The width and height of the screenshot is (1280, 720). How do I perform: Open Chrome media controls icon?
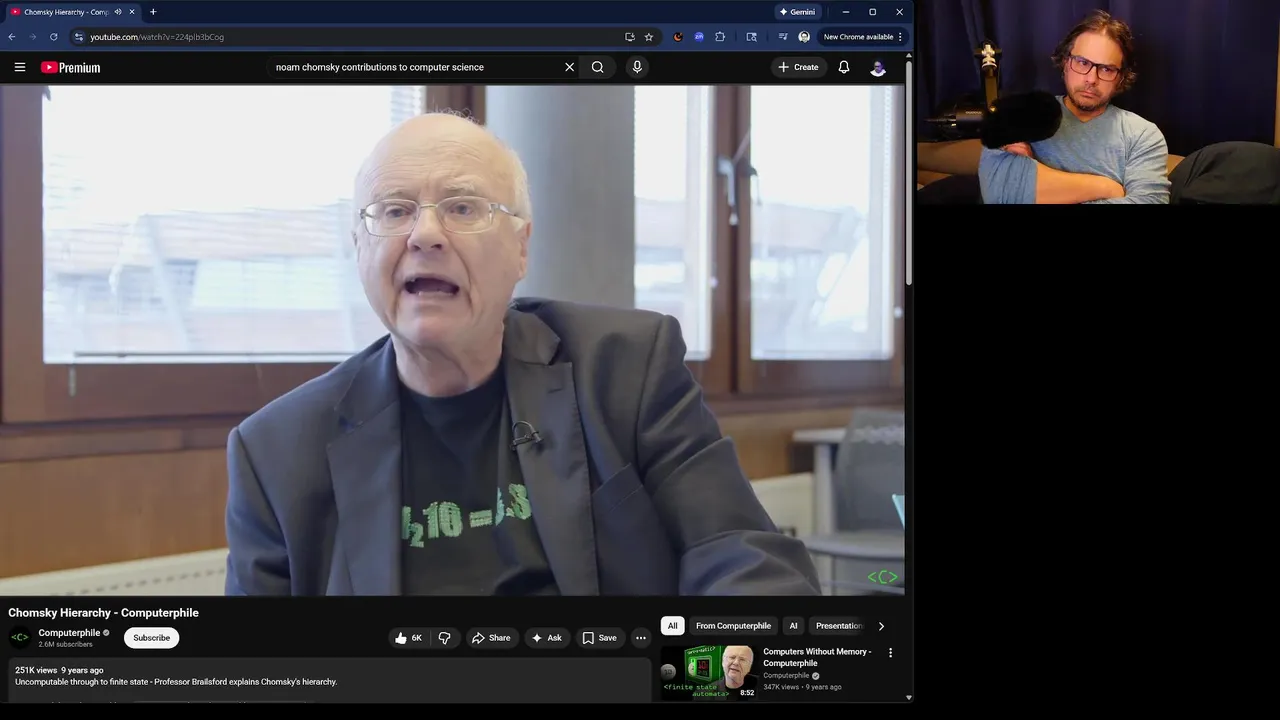click(x=783, y=37)
